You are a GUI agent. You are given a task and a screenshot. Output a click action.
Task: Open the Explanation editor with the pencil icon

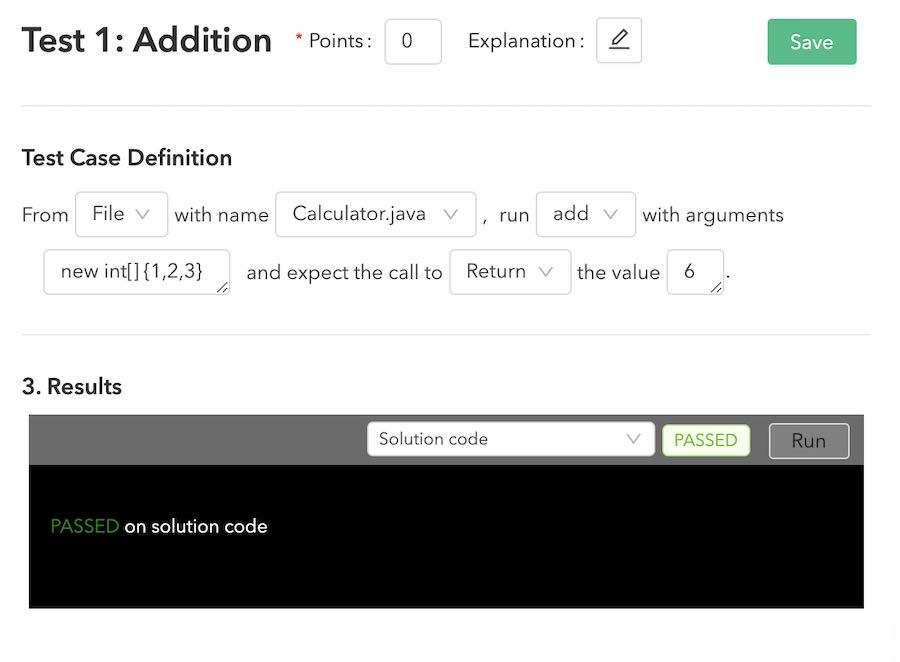pos(618,41)
